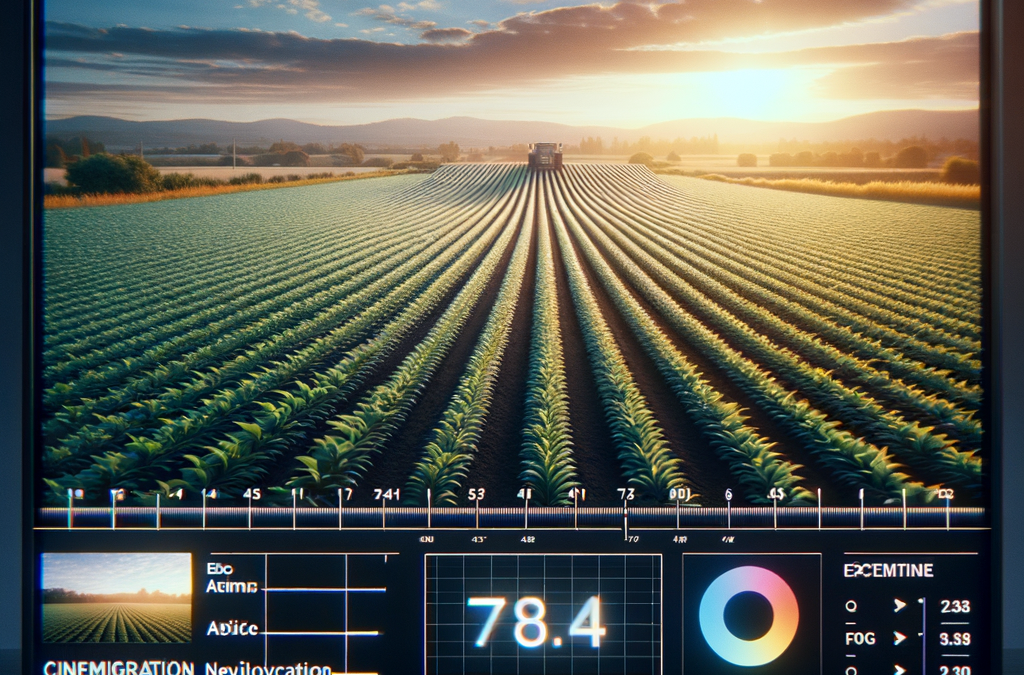This screenshot has width=1024, height=675.
Task: Jump to timeline marker 741
Action: pos(386,494)
